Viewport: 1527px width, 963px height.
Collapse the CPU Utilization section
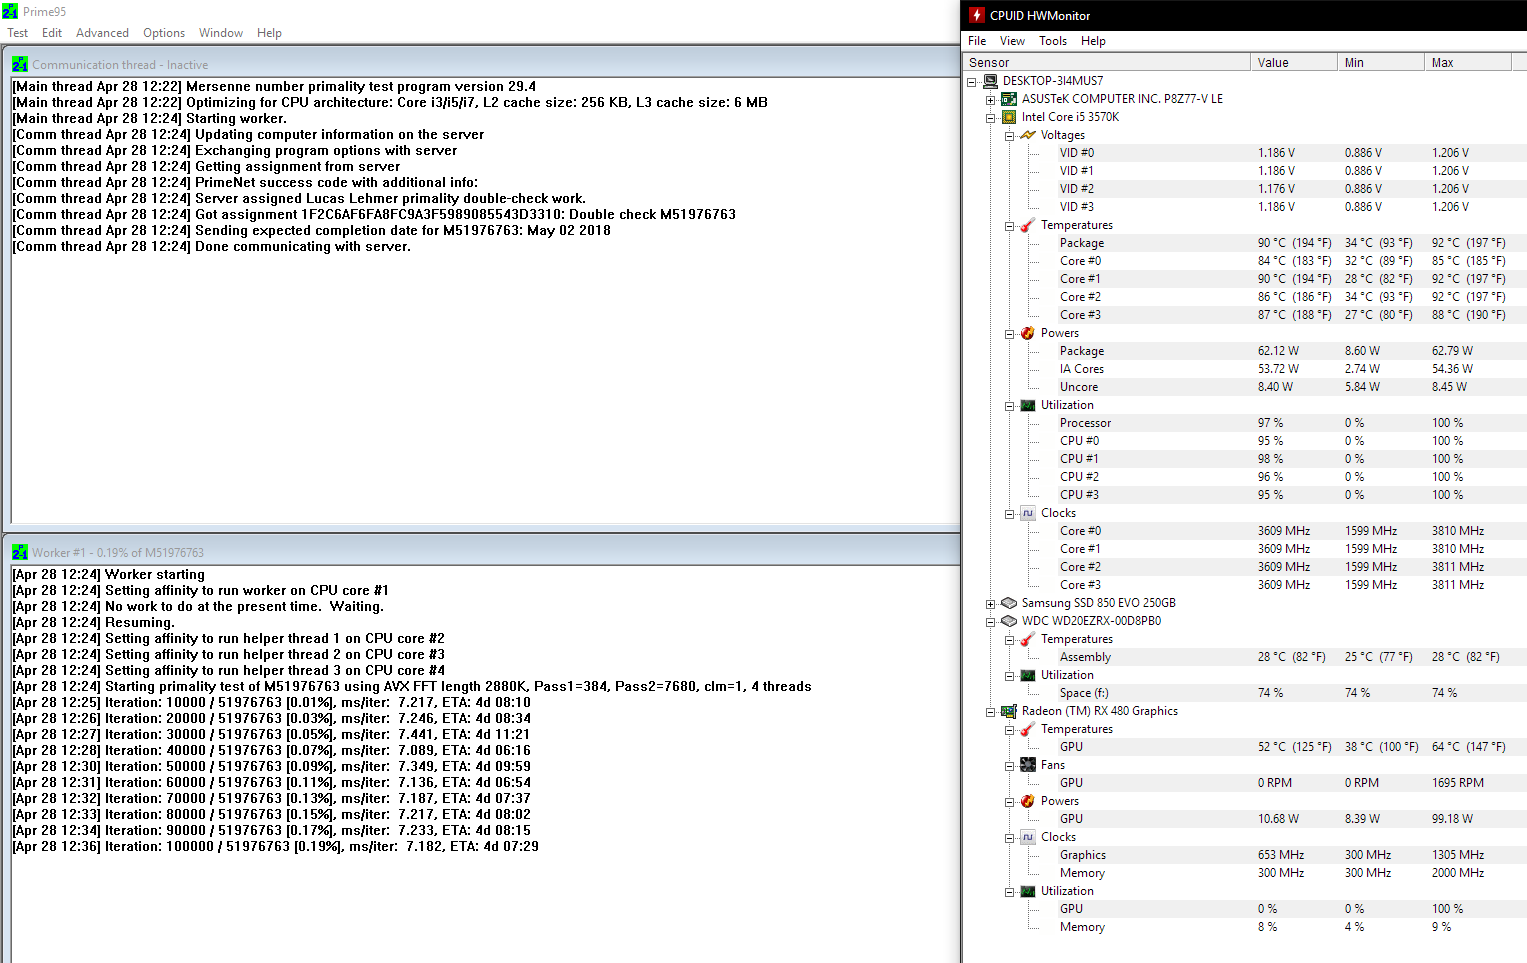coord(1010,405)
